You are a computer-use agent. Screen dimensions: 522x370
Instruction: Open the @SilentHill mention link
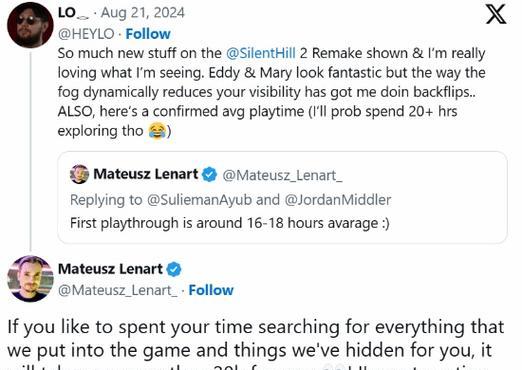(x=261, y=53)
